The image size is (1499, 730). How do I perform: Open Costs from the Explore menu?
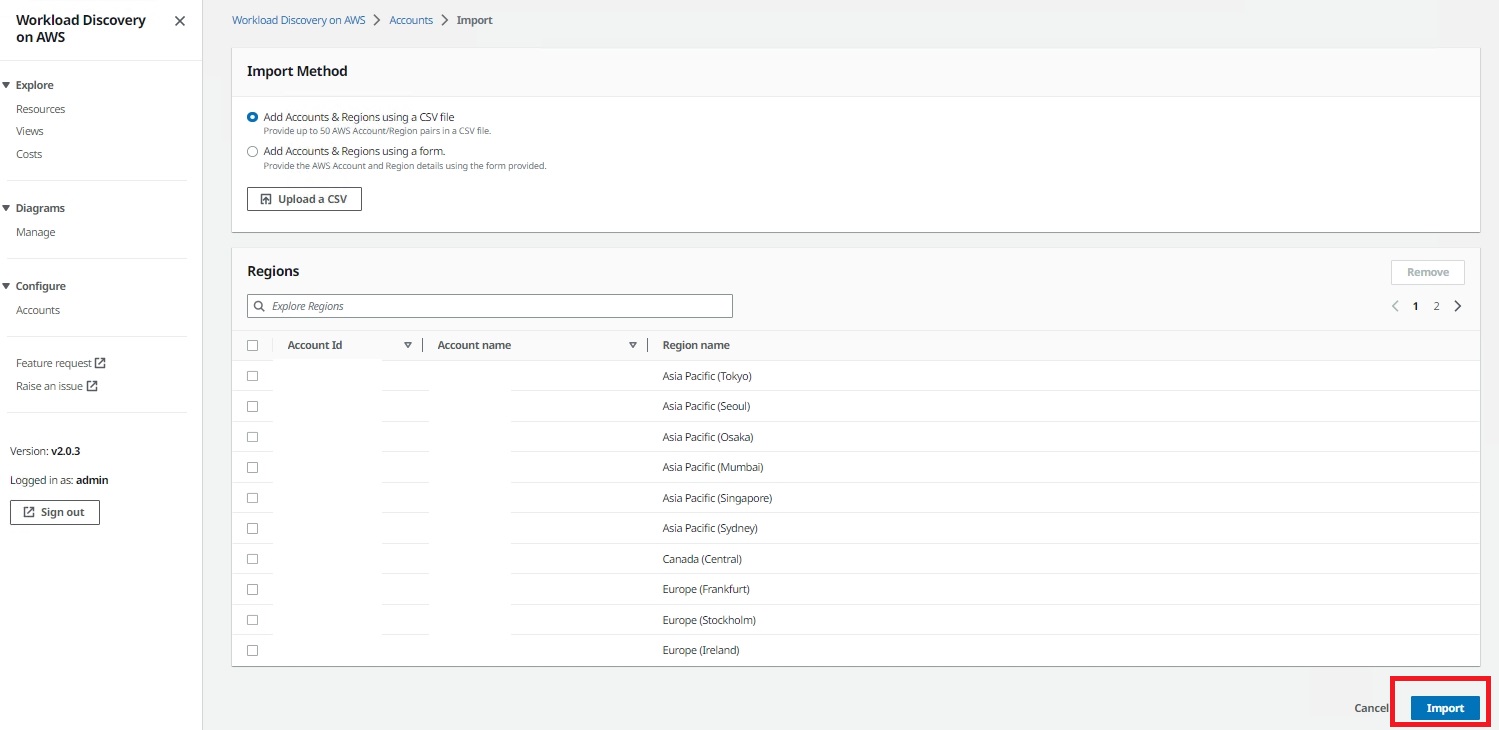pyautogui.click(x=28, y=153)
